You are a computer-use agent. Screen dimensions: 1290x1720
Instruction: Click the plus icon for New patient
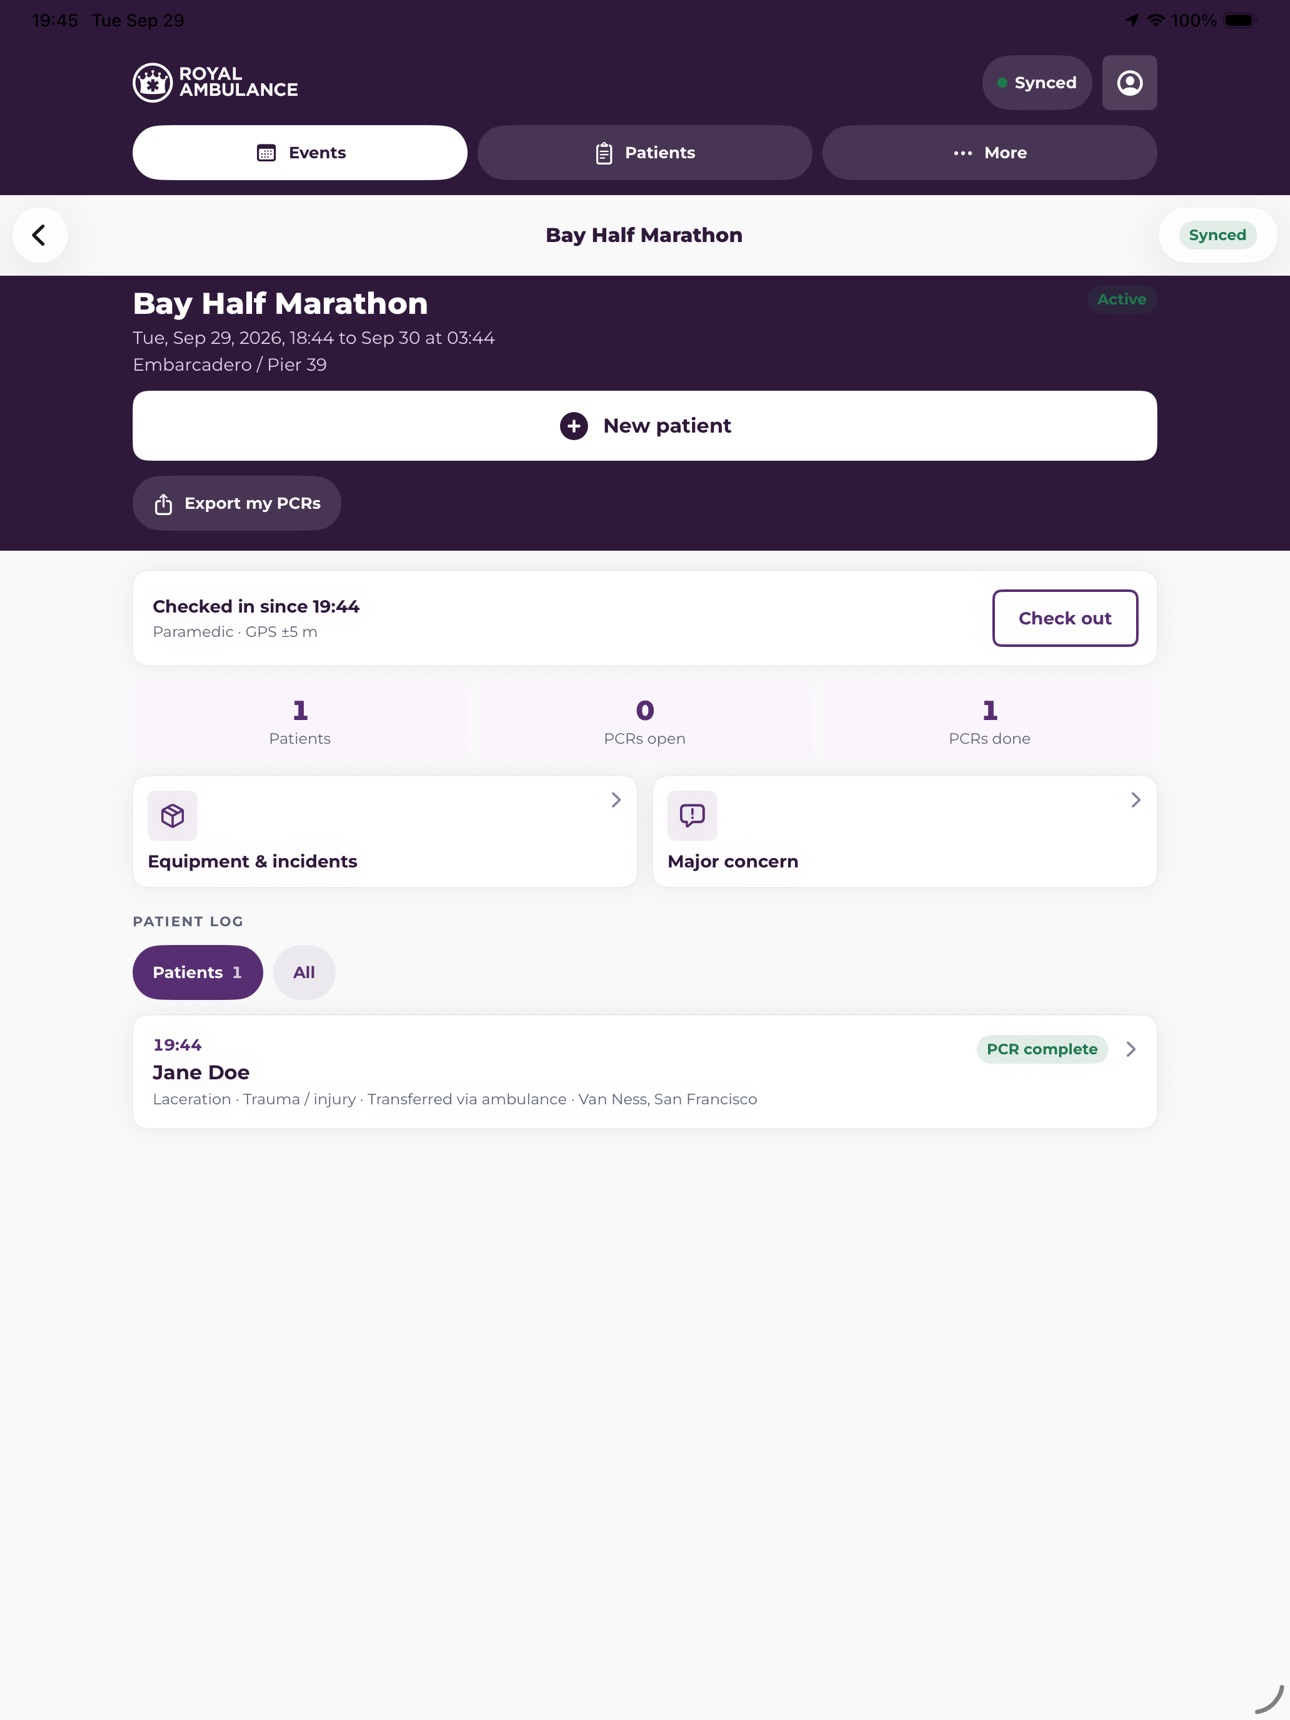pos(574,426)
